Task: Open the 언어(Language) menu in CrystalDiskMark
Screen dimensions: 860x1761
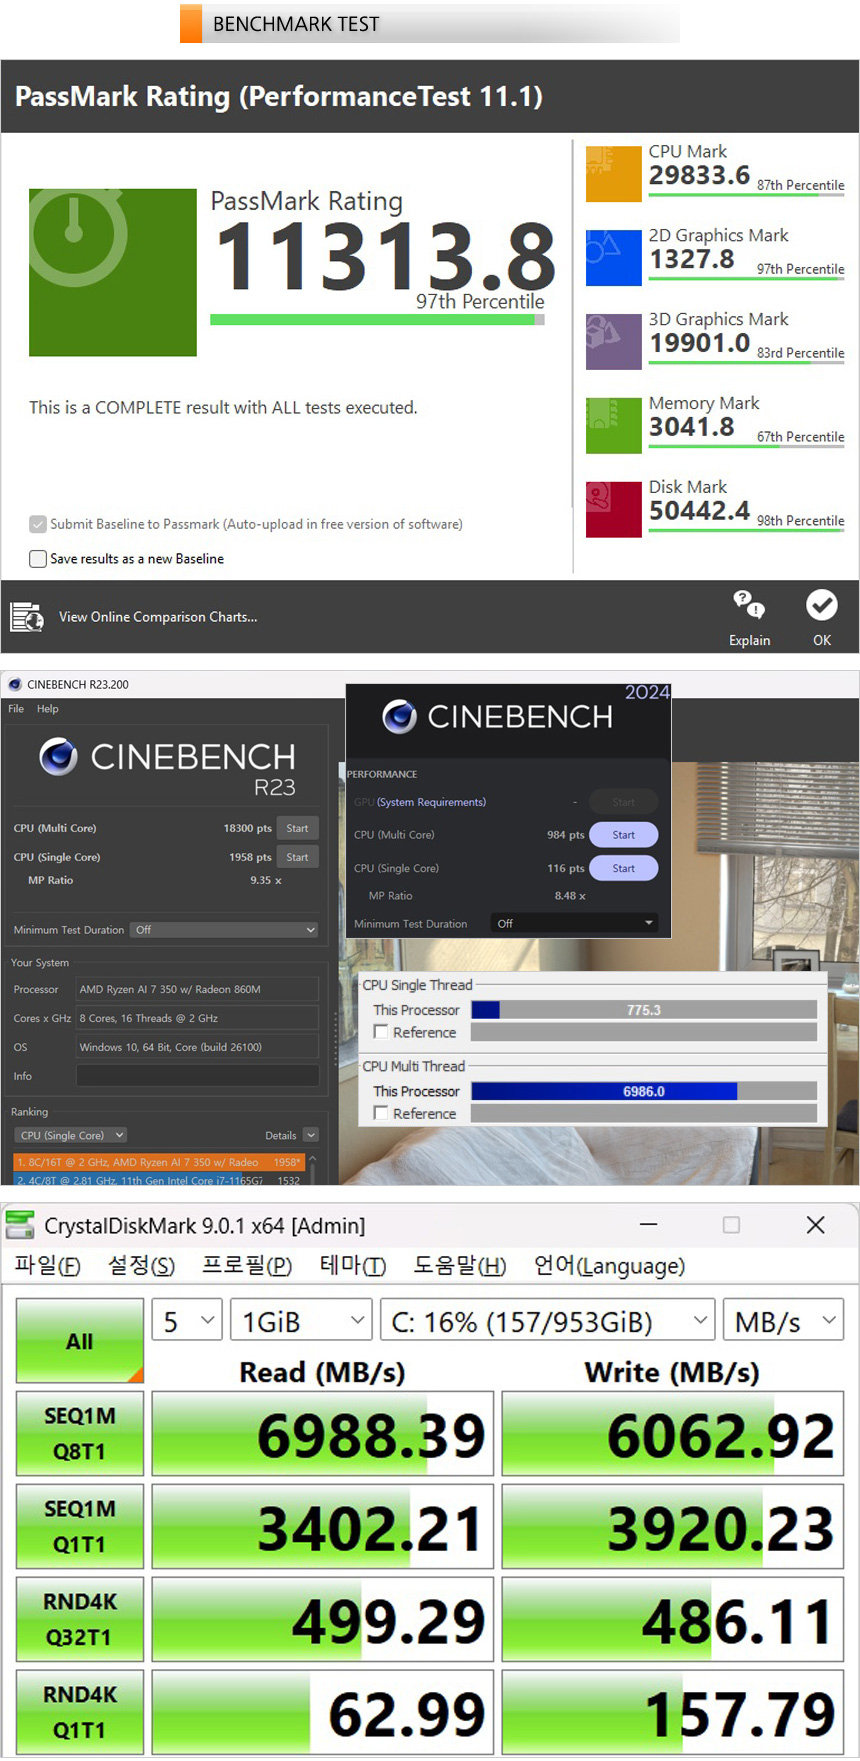Action: (x=609, y=1266)
